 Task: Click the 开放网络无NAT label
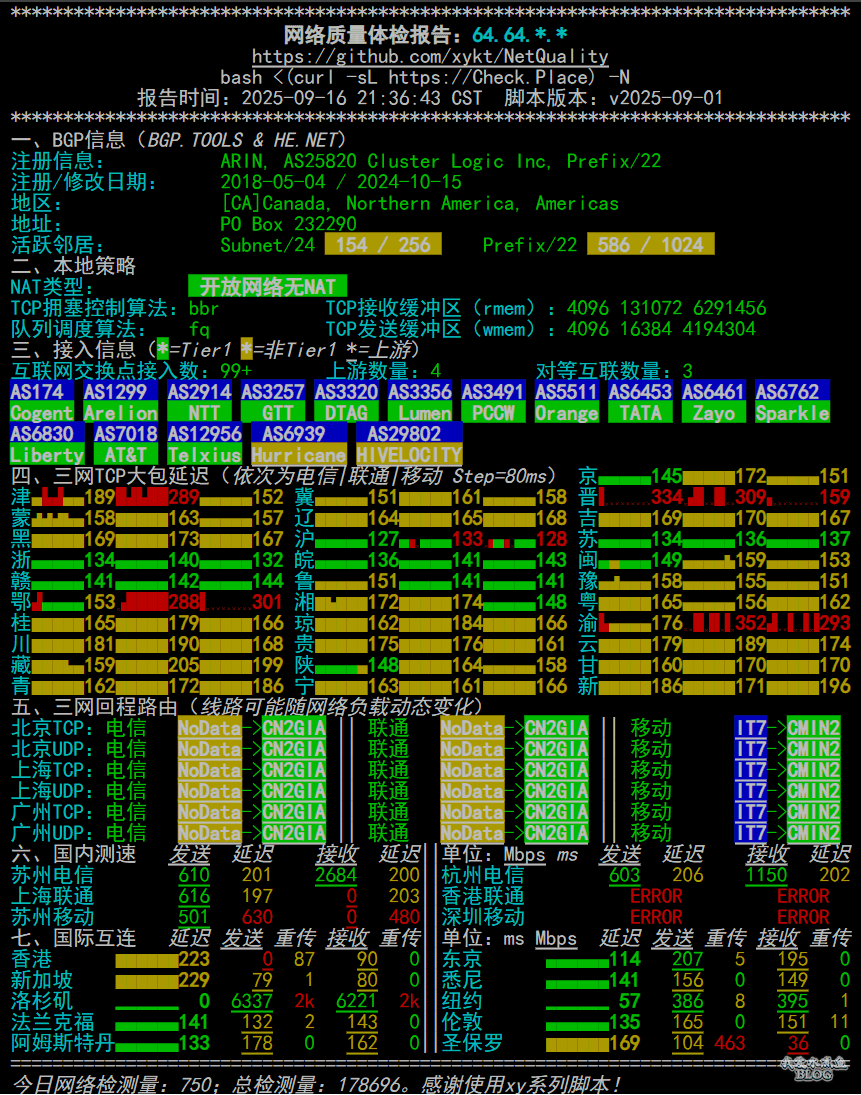click(267, 286)
